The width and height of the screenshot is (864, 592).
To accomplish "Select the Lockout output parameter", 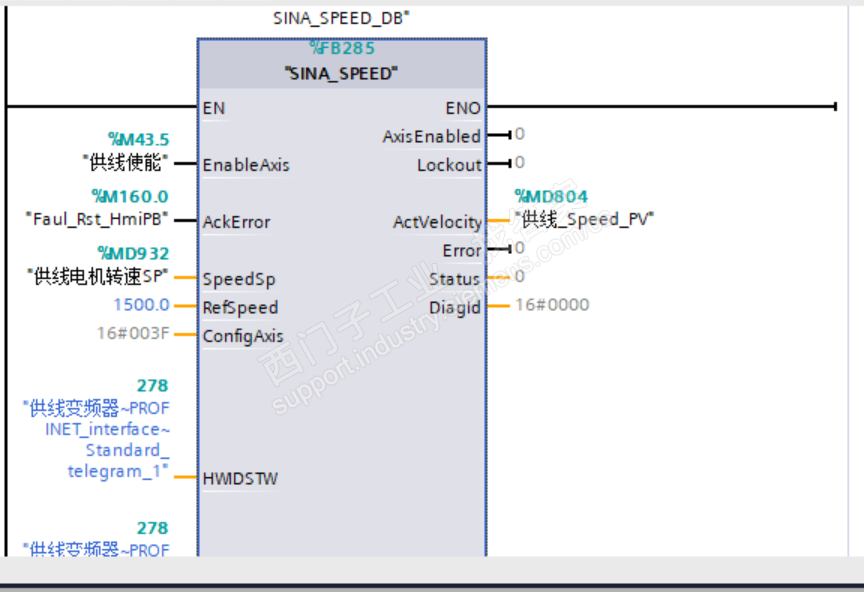I will coord(449,165).
